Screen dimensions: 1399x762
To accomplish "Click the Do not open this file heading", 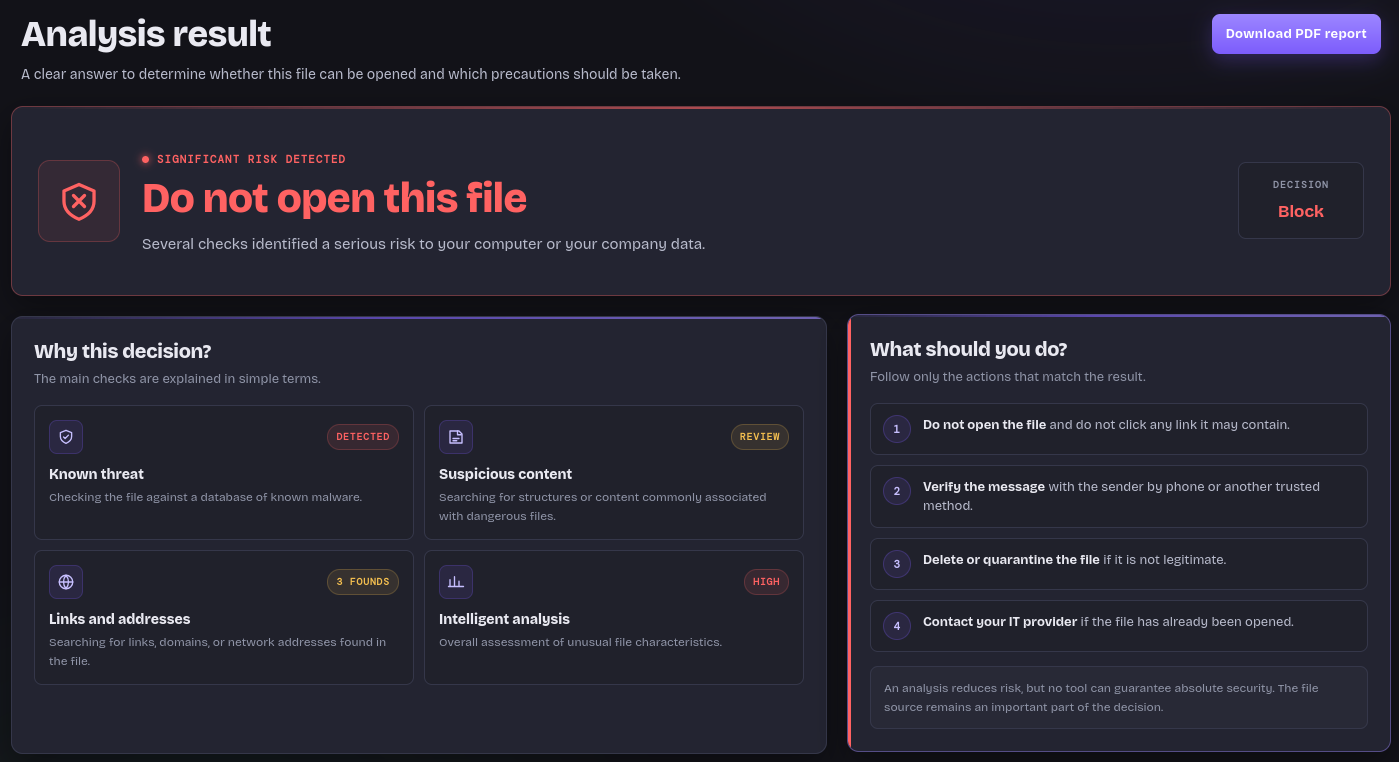I will coord(334,198).
